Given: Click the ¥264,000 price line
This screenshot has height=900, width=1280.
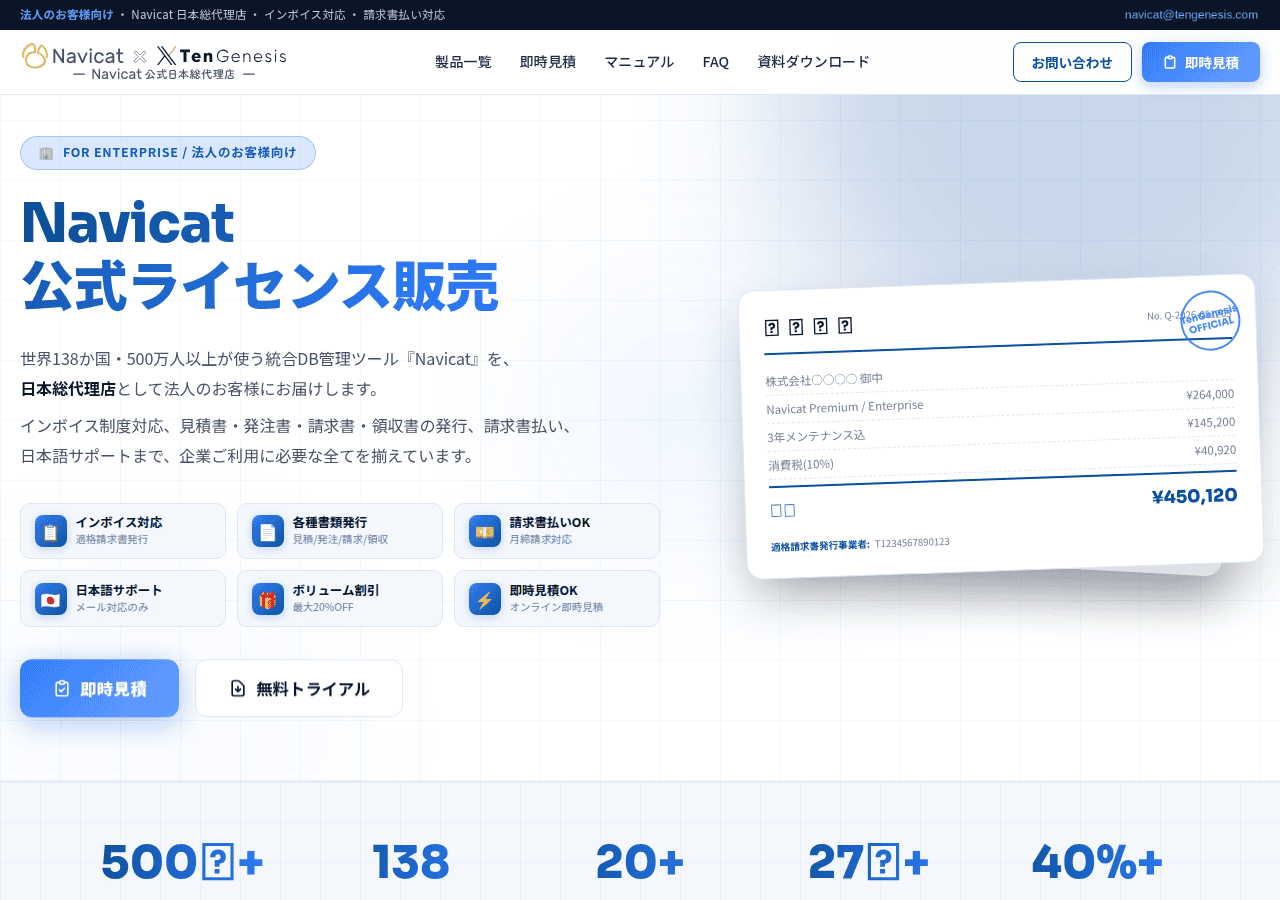Looking at the screenshot, I should [1210, 394].
